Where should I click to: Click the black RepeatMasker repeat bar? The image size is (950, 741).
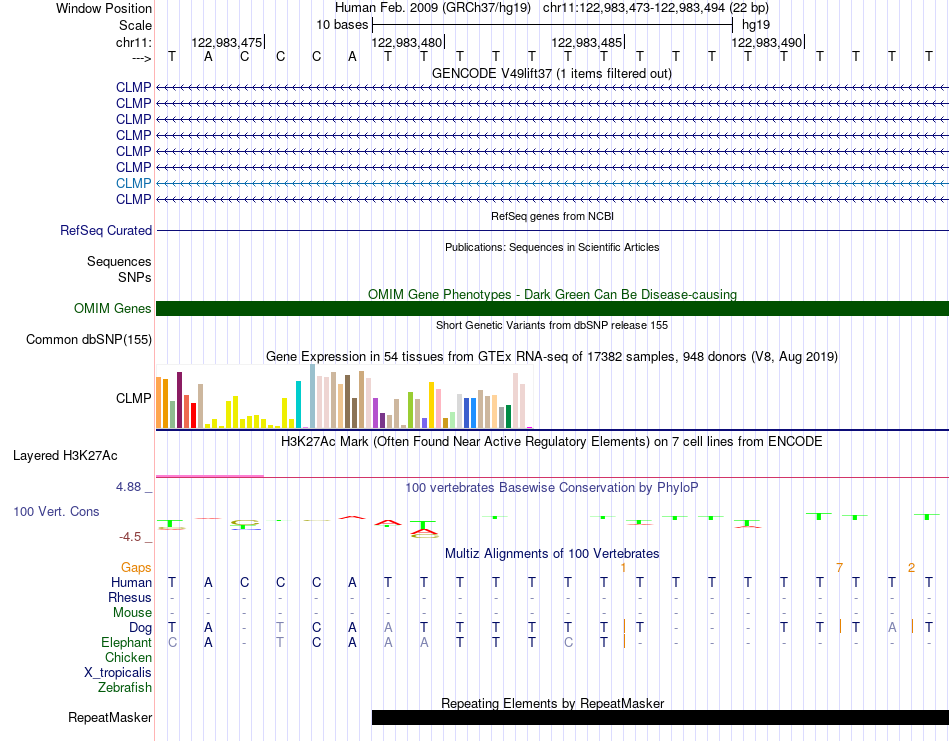coord(660,717)
